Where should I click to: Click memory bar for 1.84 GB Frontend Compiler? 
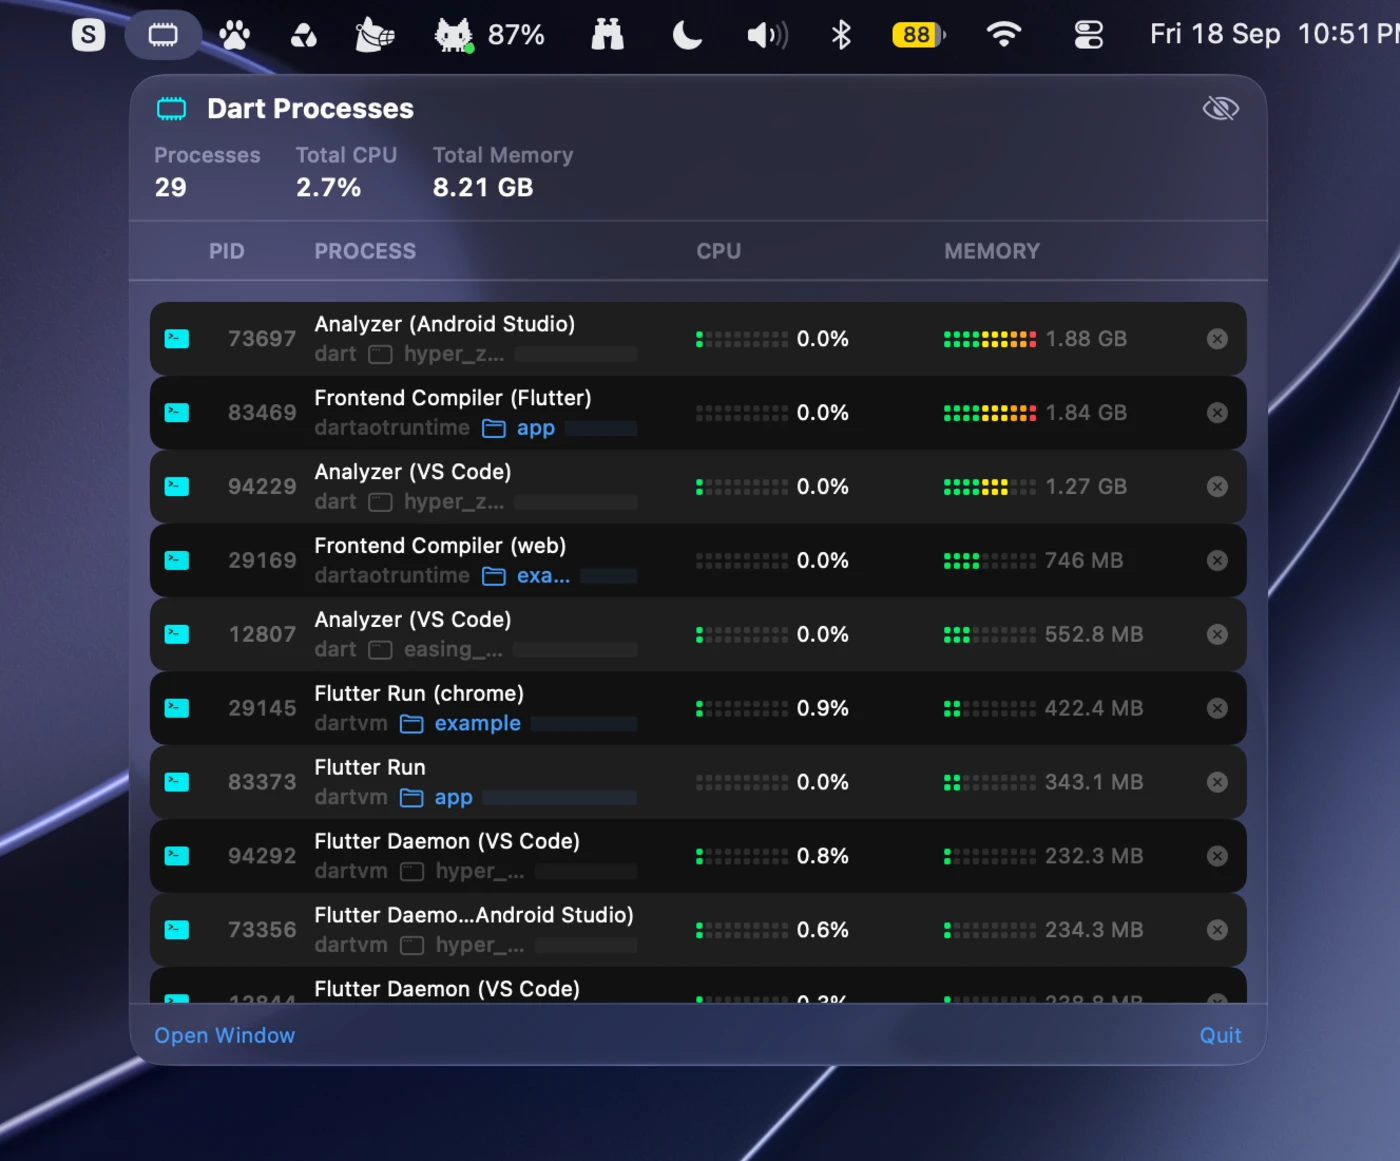(x=989, y=414)
